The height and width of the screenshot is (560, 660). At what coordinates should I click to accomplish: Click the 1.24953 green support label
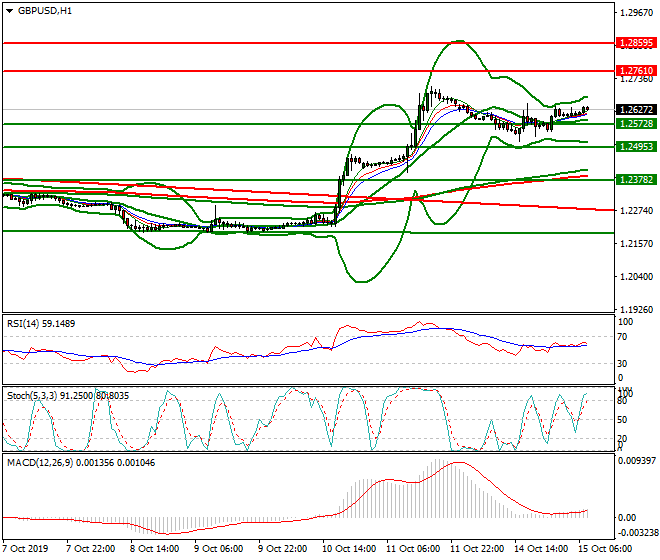pyautogui.click(x=636, y=147)
